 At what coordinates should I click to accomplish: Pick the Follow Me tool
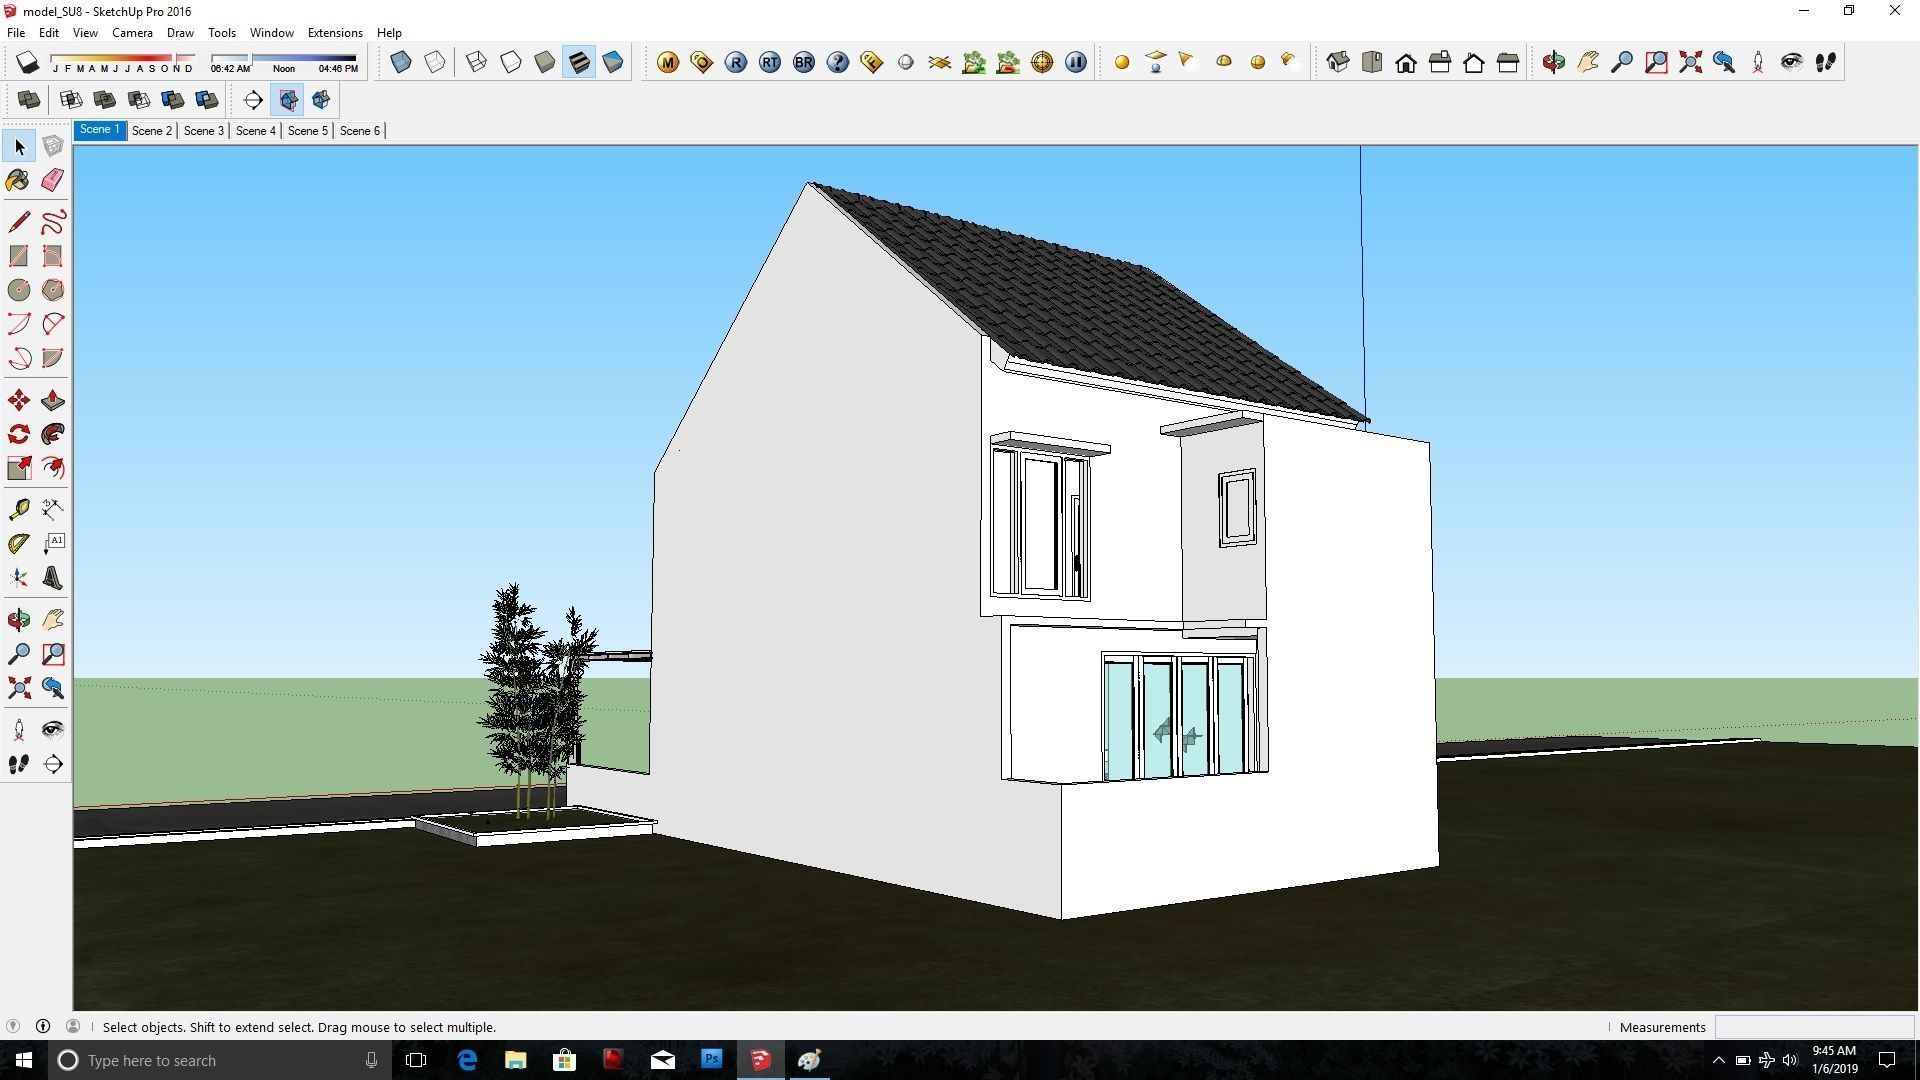pyautogui.click(x=53, y=434)
